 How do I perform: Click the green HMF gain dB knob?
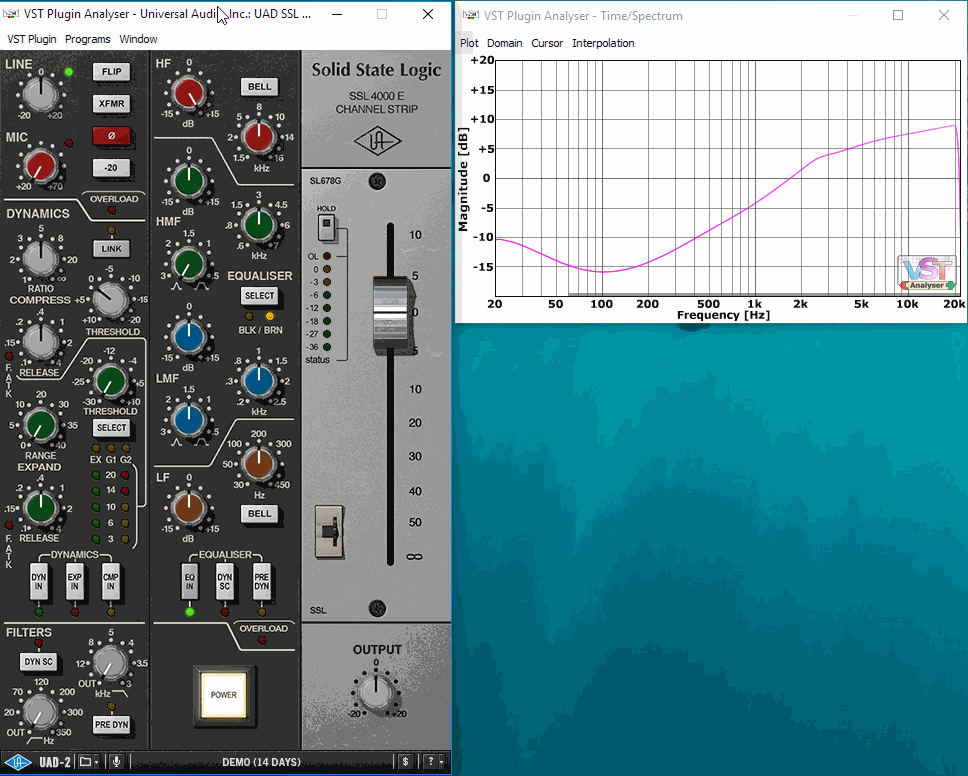(189, 181)
